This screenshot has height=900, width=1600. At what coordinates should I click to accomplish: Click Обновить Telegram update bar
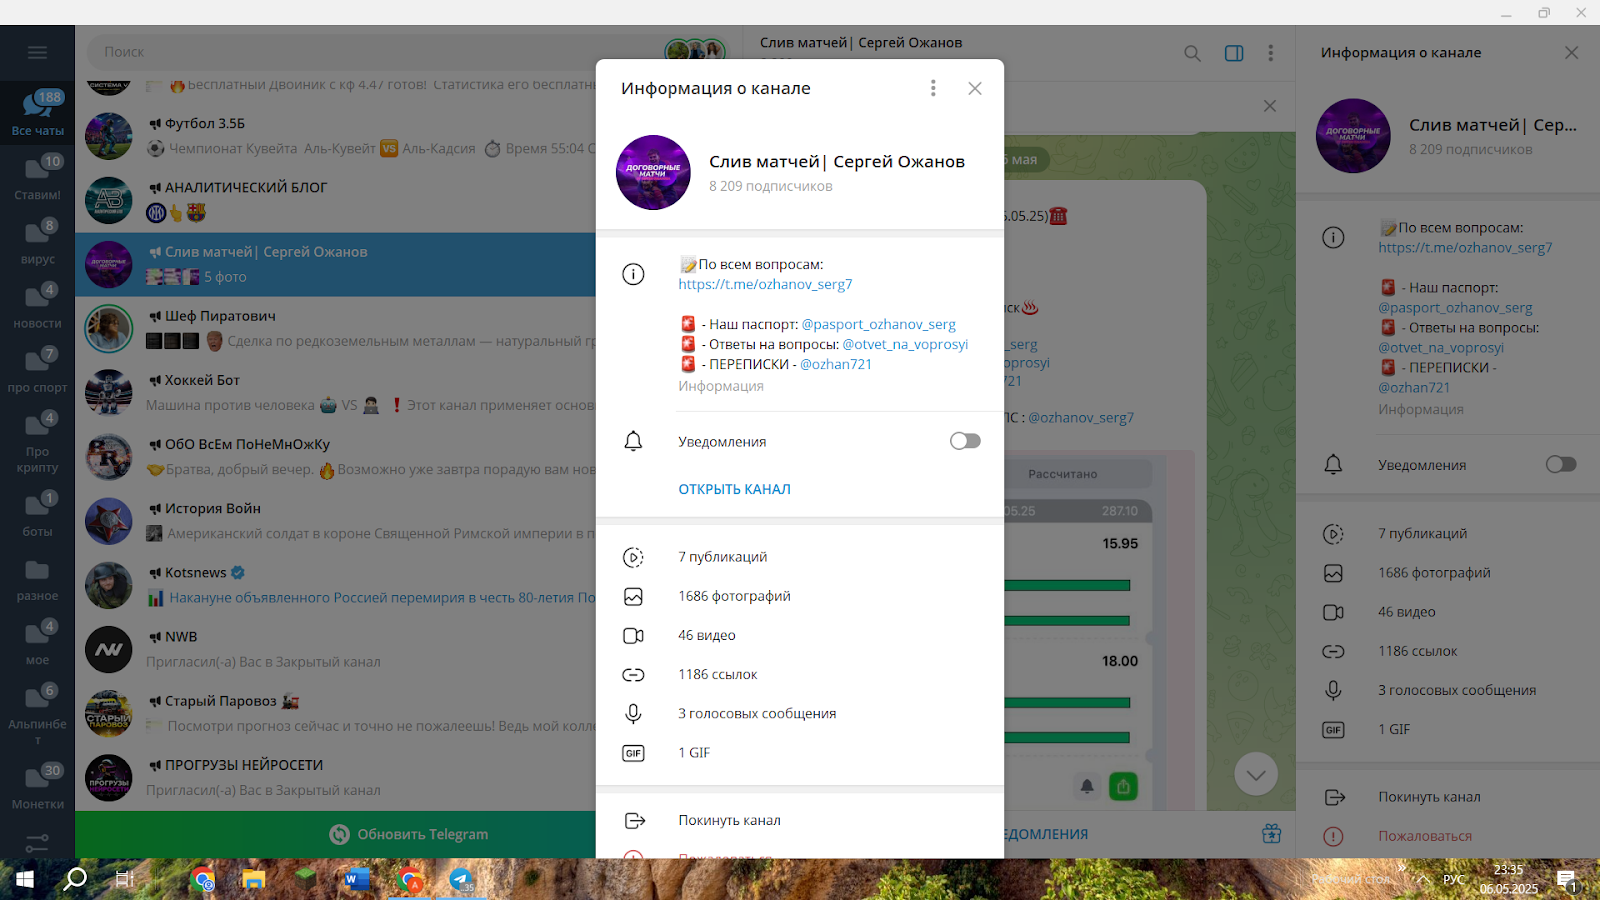[410, 834]
